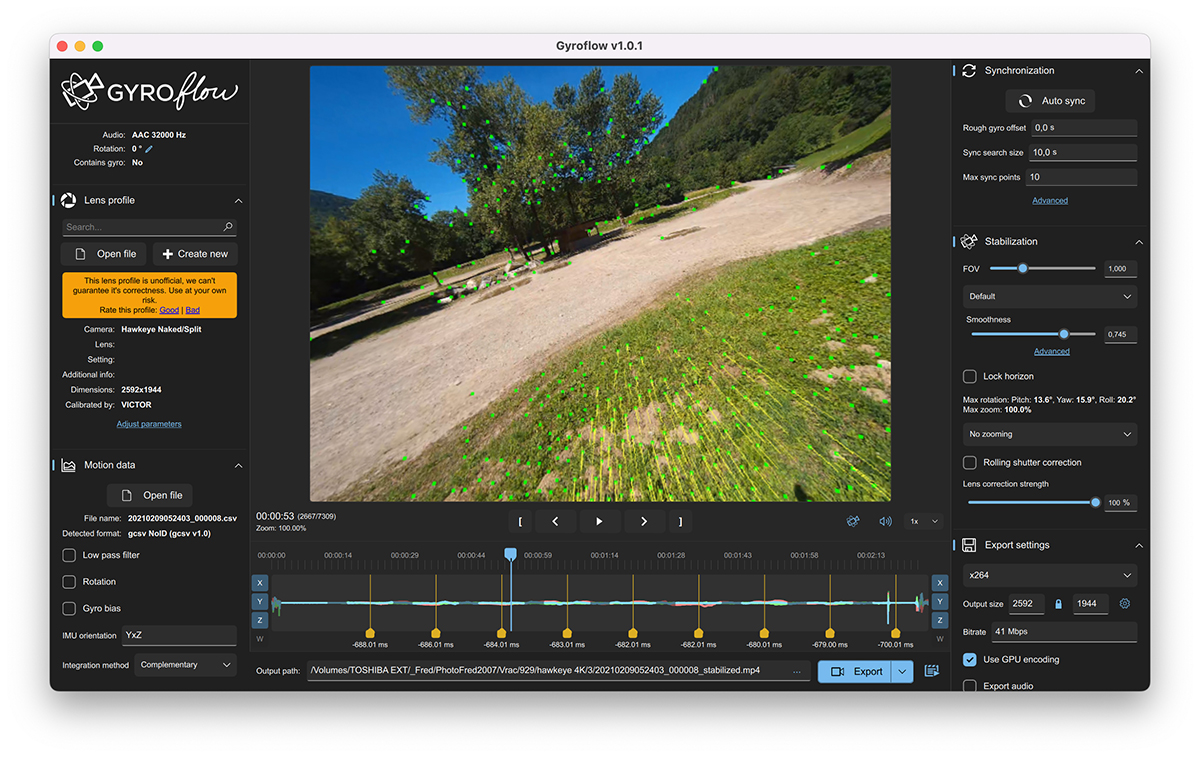This screenshot has height=757, width=1200.
Task: Collapse the Lens profile section
Action: coord(238,201)
